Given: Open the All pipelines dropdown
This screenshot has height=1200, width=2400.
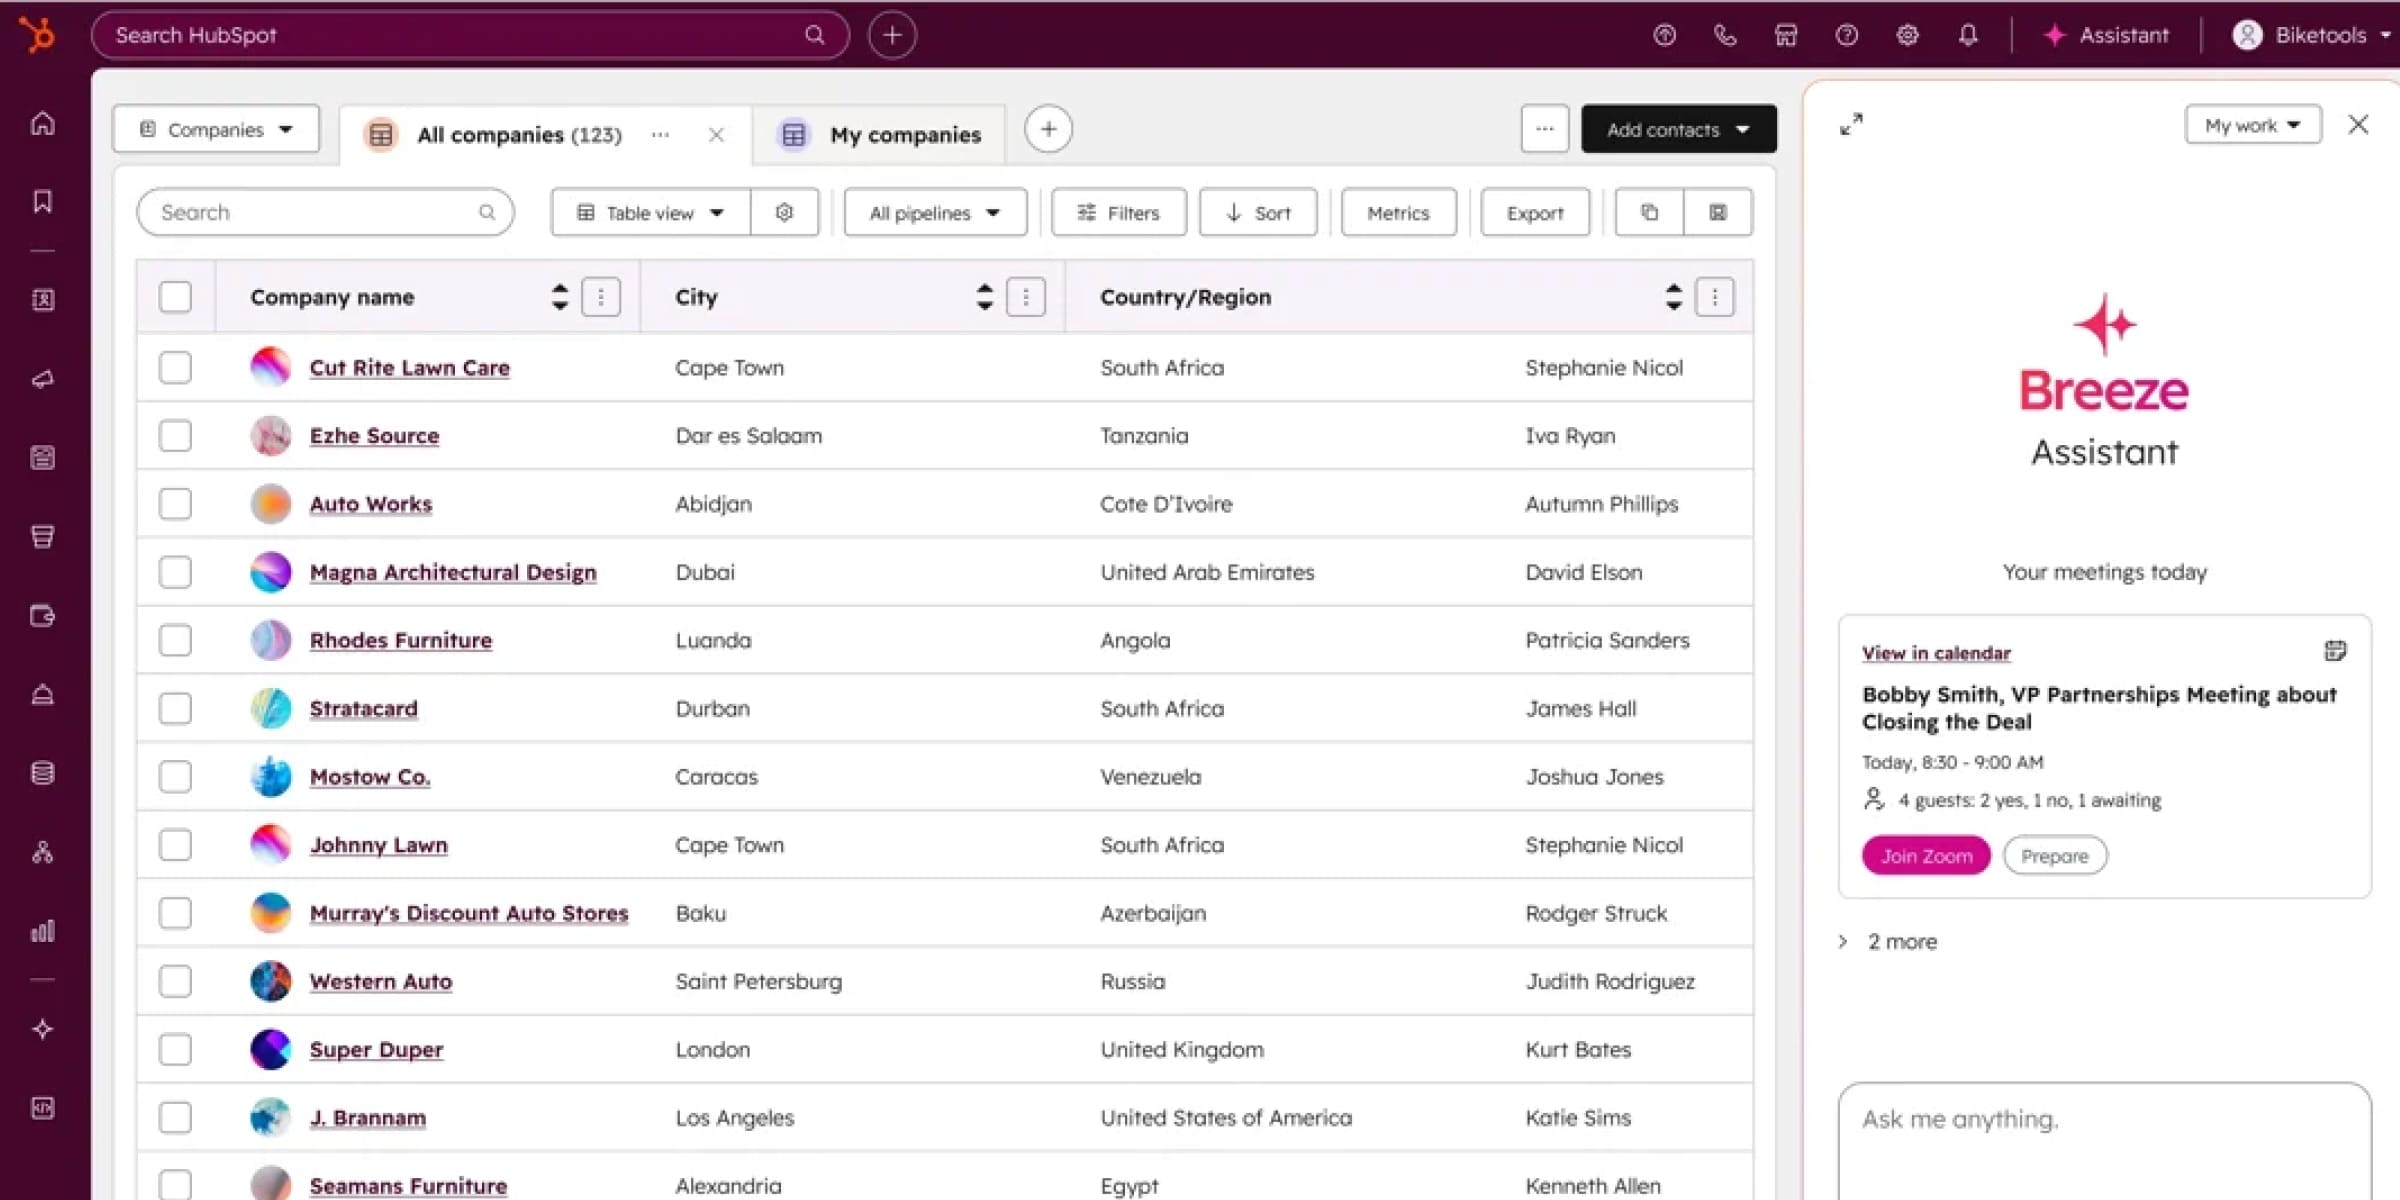Looking at the screenshot, I should (934, 212).
